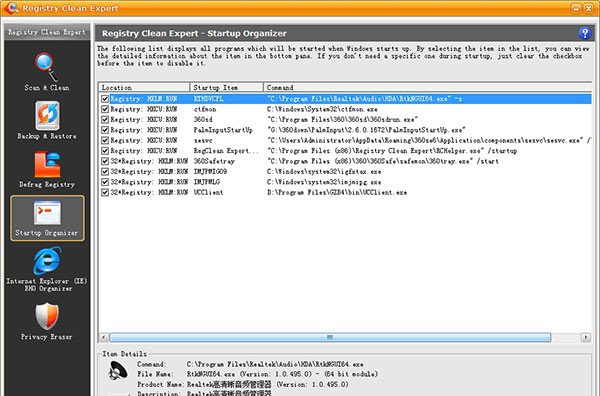
Task: Click the Command column header
Action: point(427,87)
